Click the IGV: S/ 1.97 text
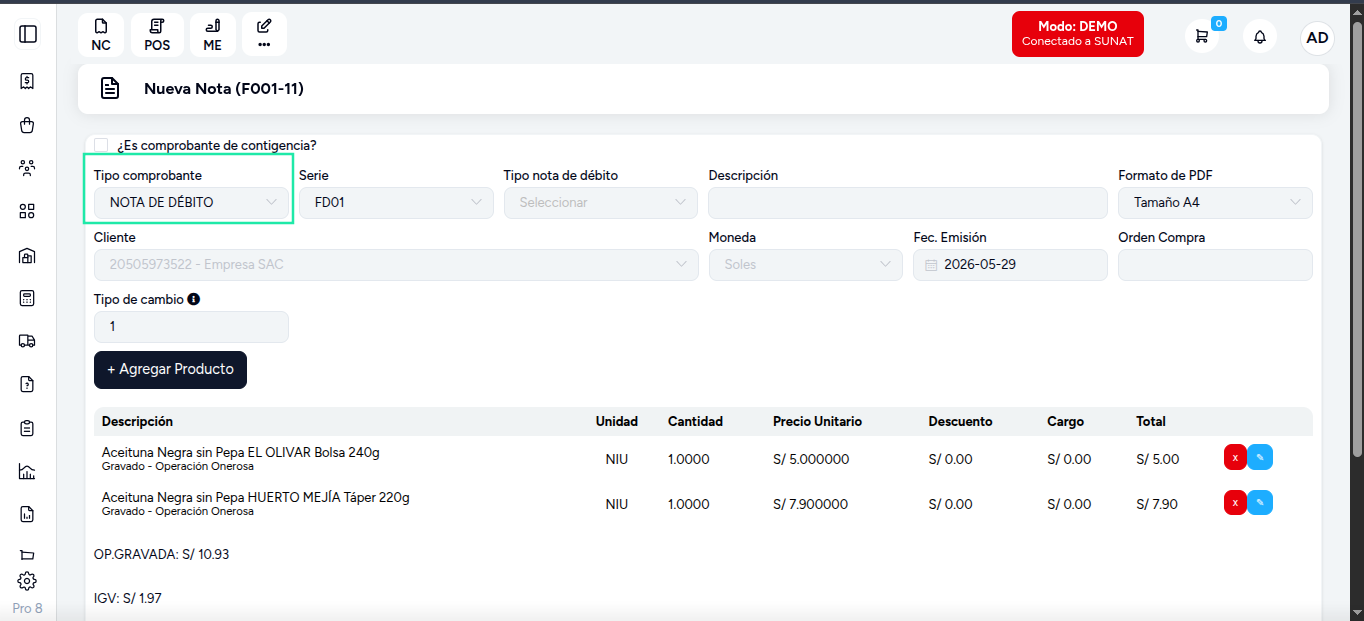 [128, 598]
